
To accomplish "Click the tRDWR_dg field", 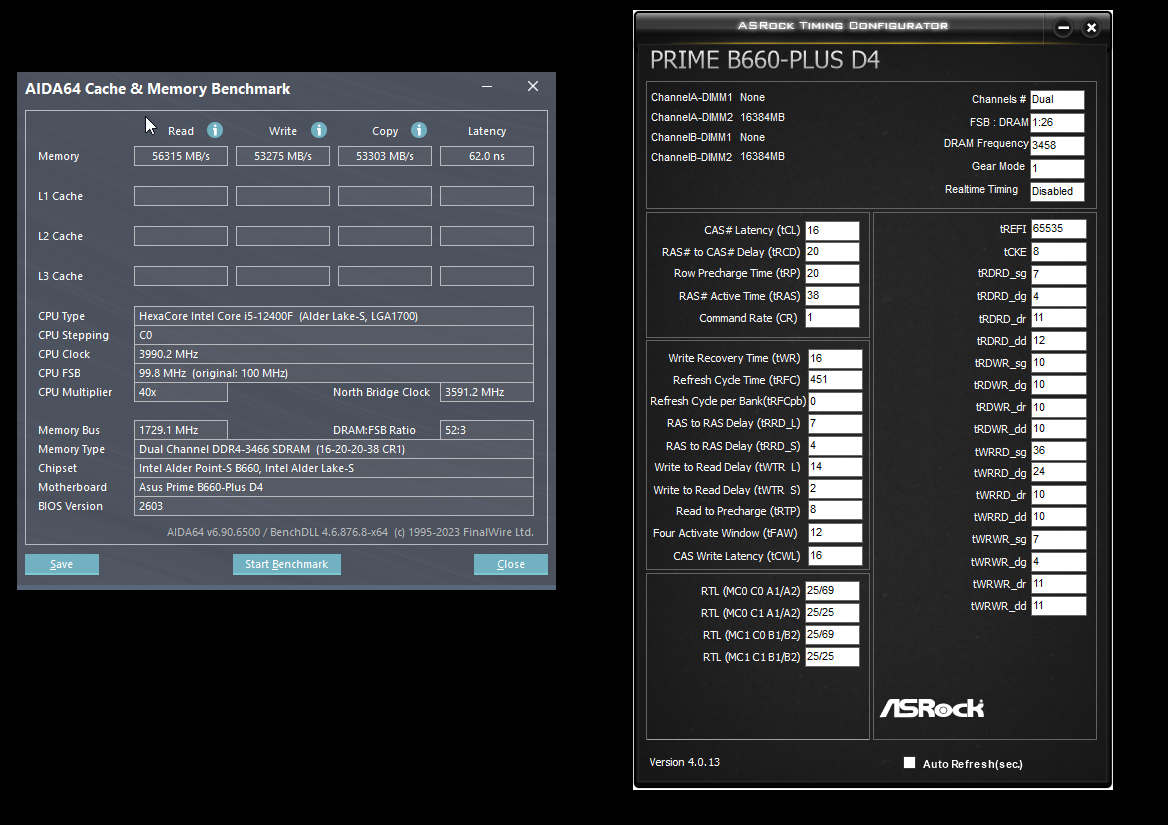I will pos(1058,385).
